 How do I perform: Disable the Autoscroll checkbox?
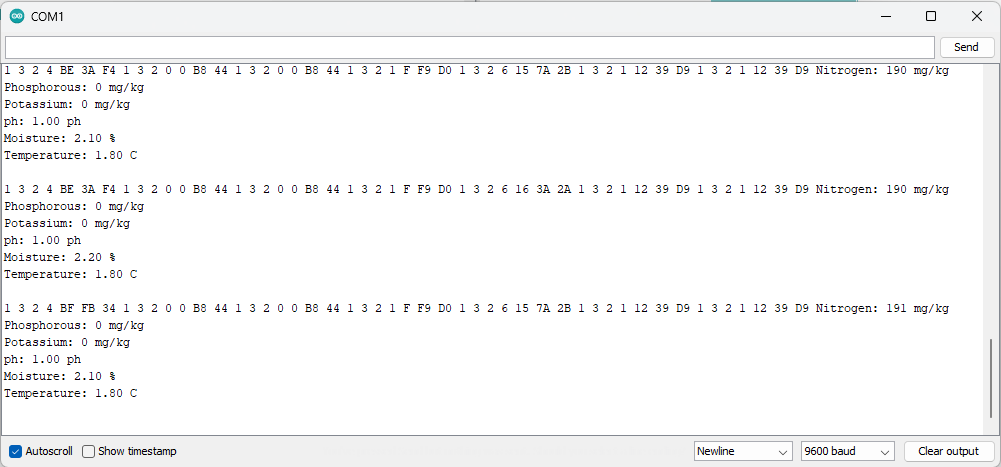(16, 451)
